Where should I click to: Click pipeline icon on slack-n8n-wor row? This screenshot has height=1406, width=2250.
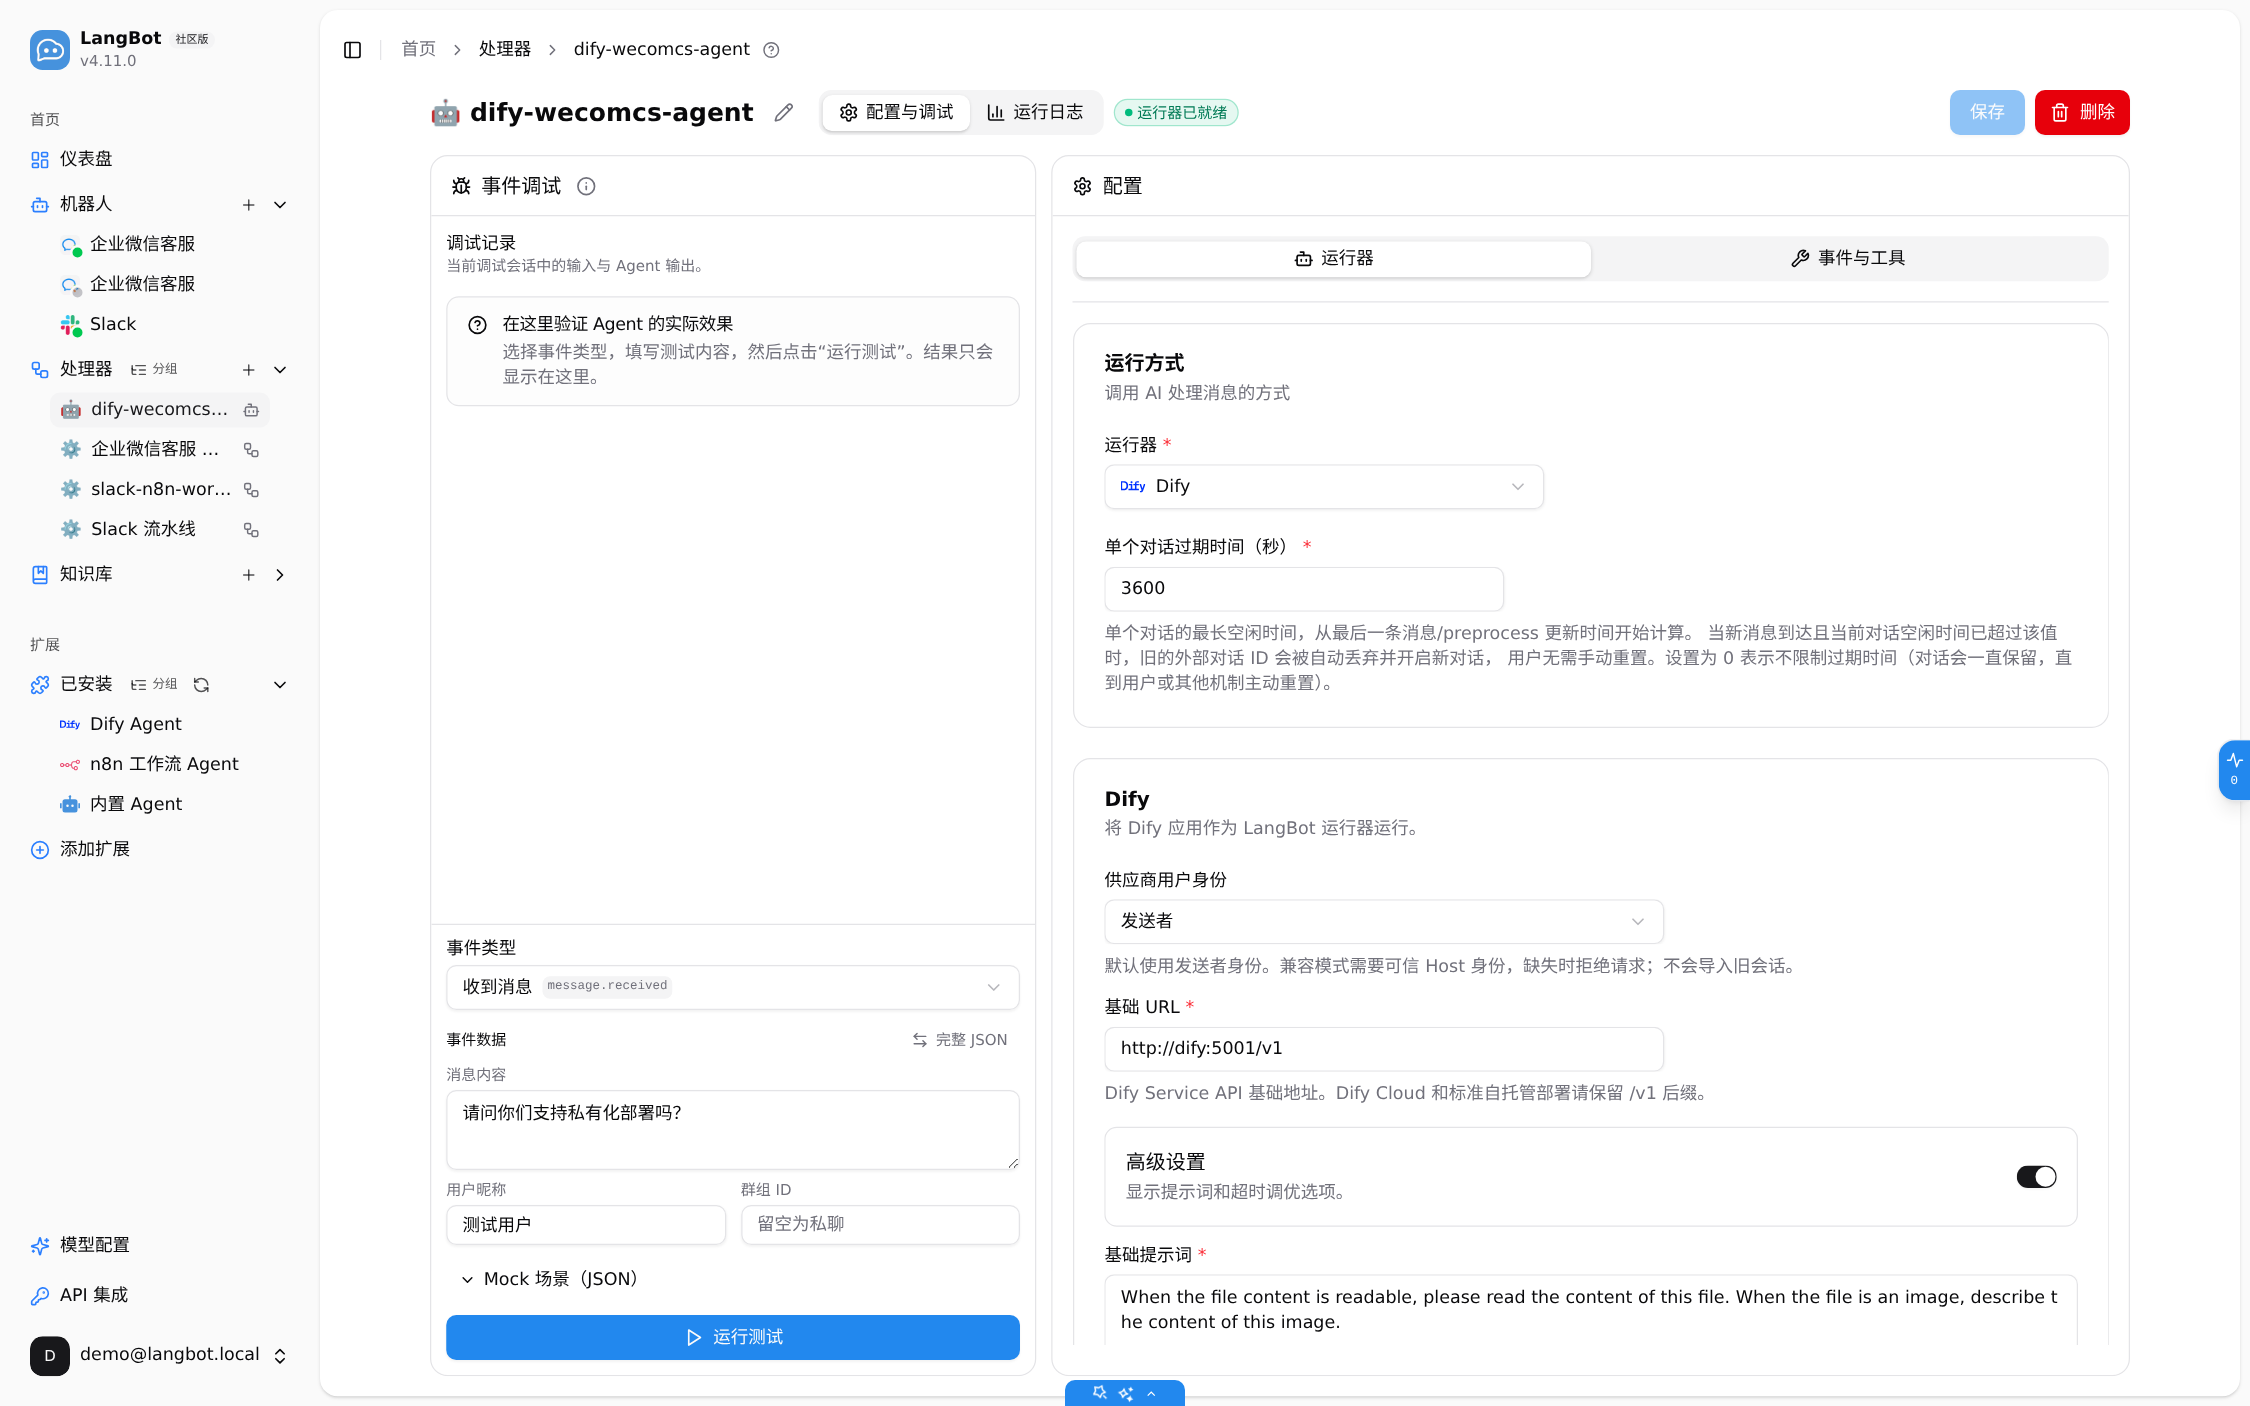pos(252,490)
